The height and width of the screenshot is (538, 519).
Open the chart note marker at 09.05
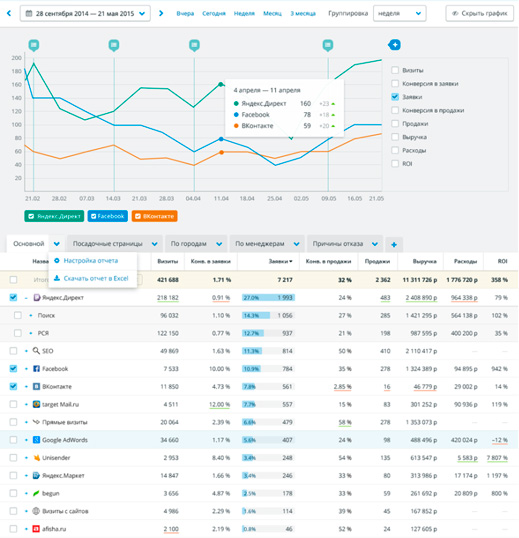coord(328,45)
